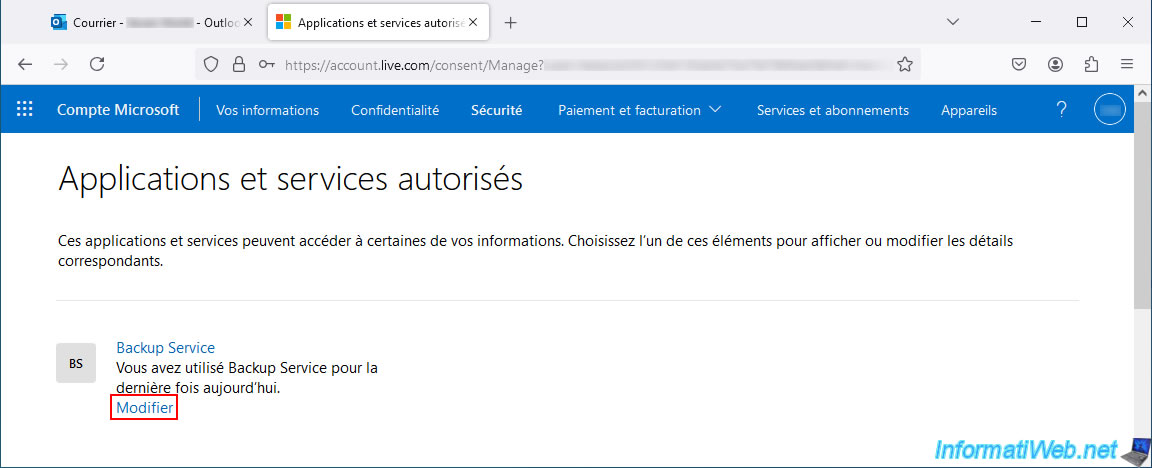This screenshot has width=1152, height=468.
Task: Open Services et abonnements
Action: pyautogui.click(x=832, y=110)
